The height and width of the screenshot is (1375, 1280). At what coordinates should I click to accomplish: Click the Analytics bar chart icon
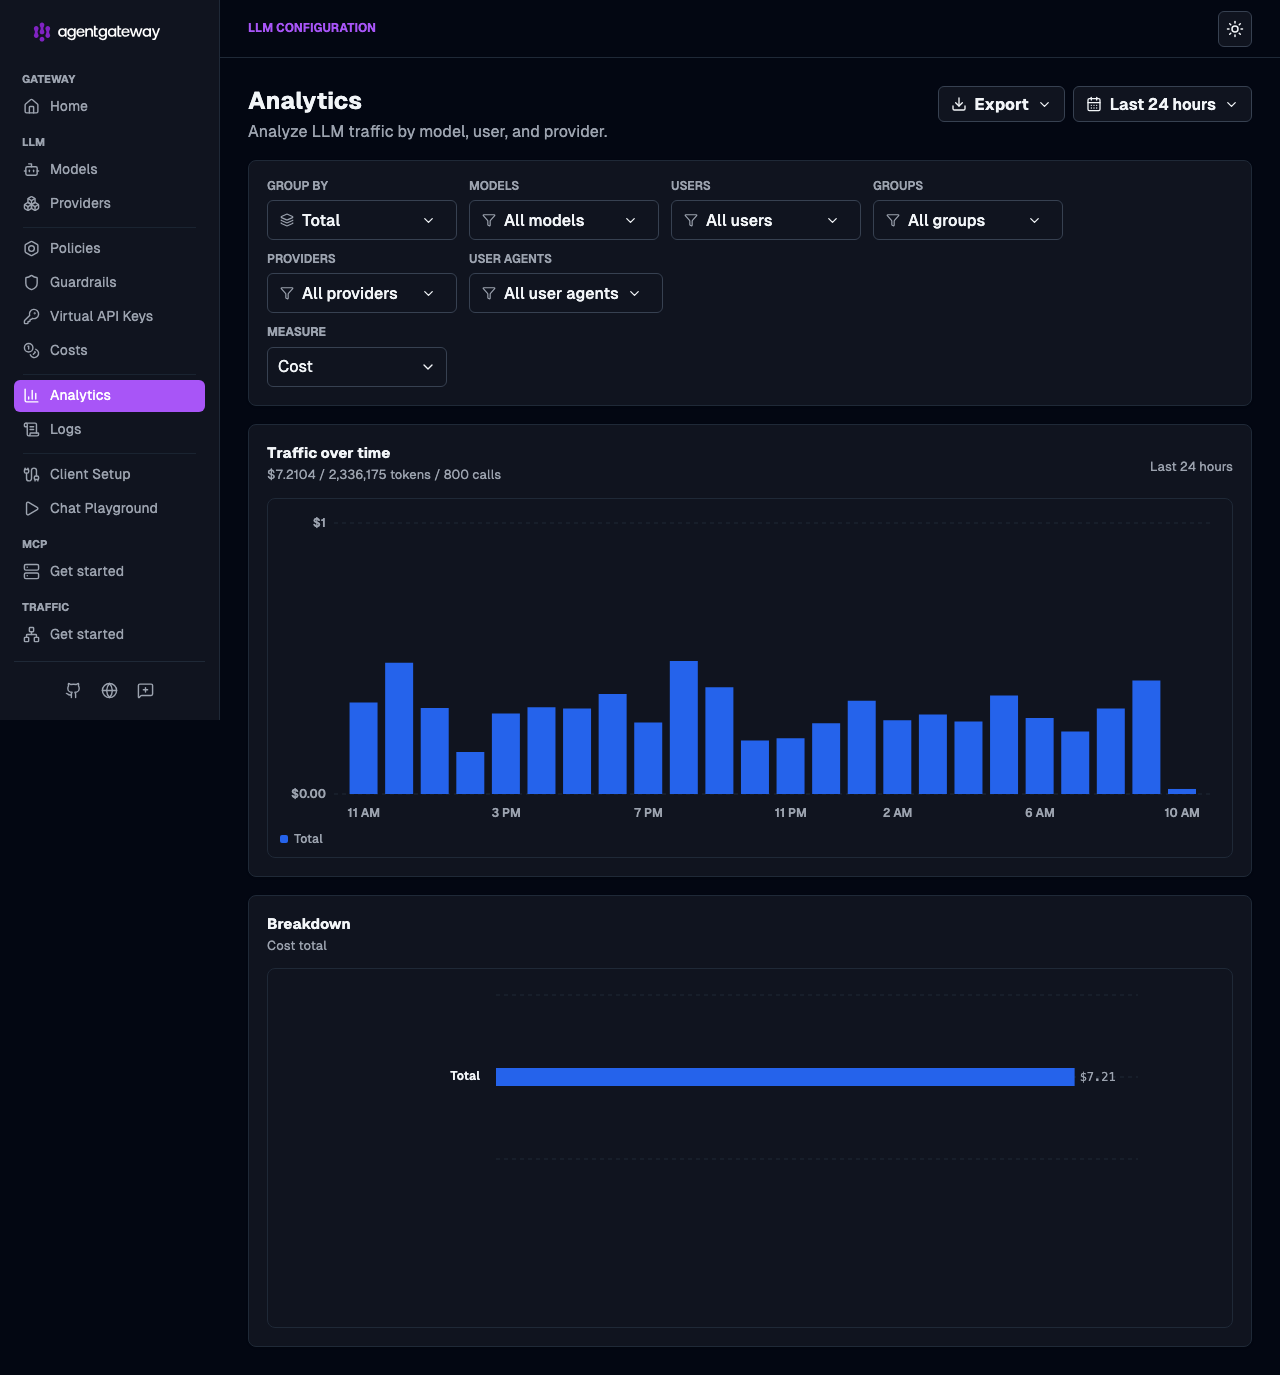click(x=32, y=395)
